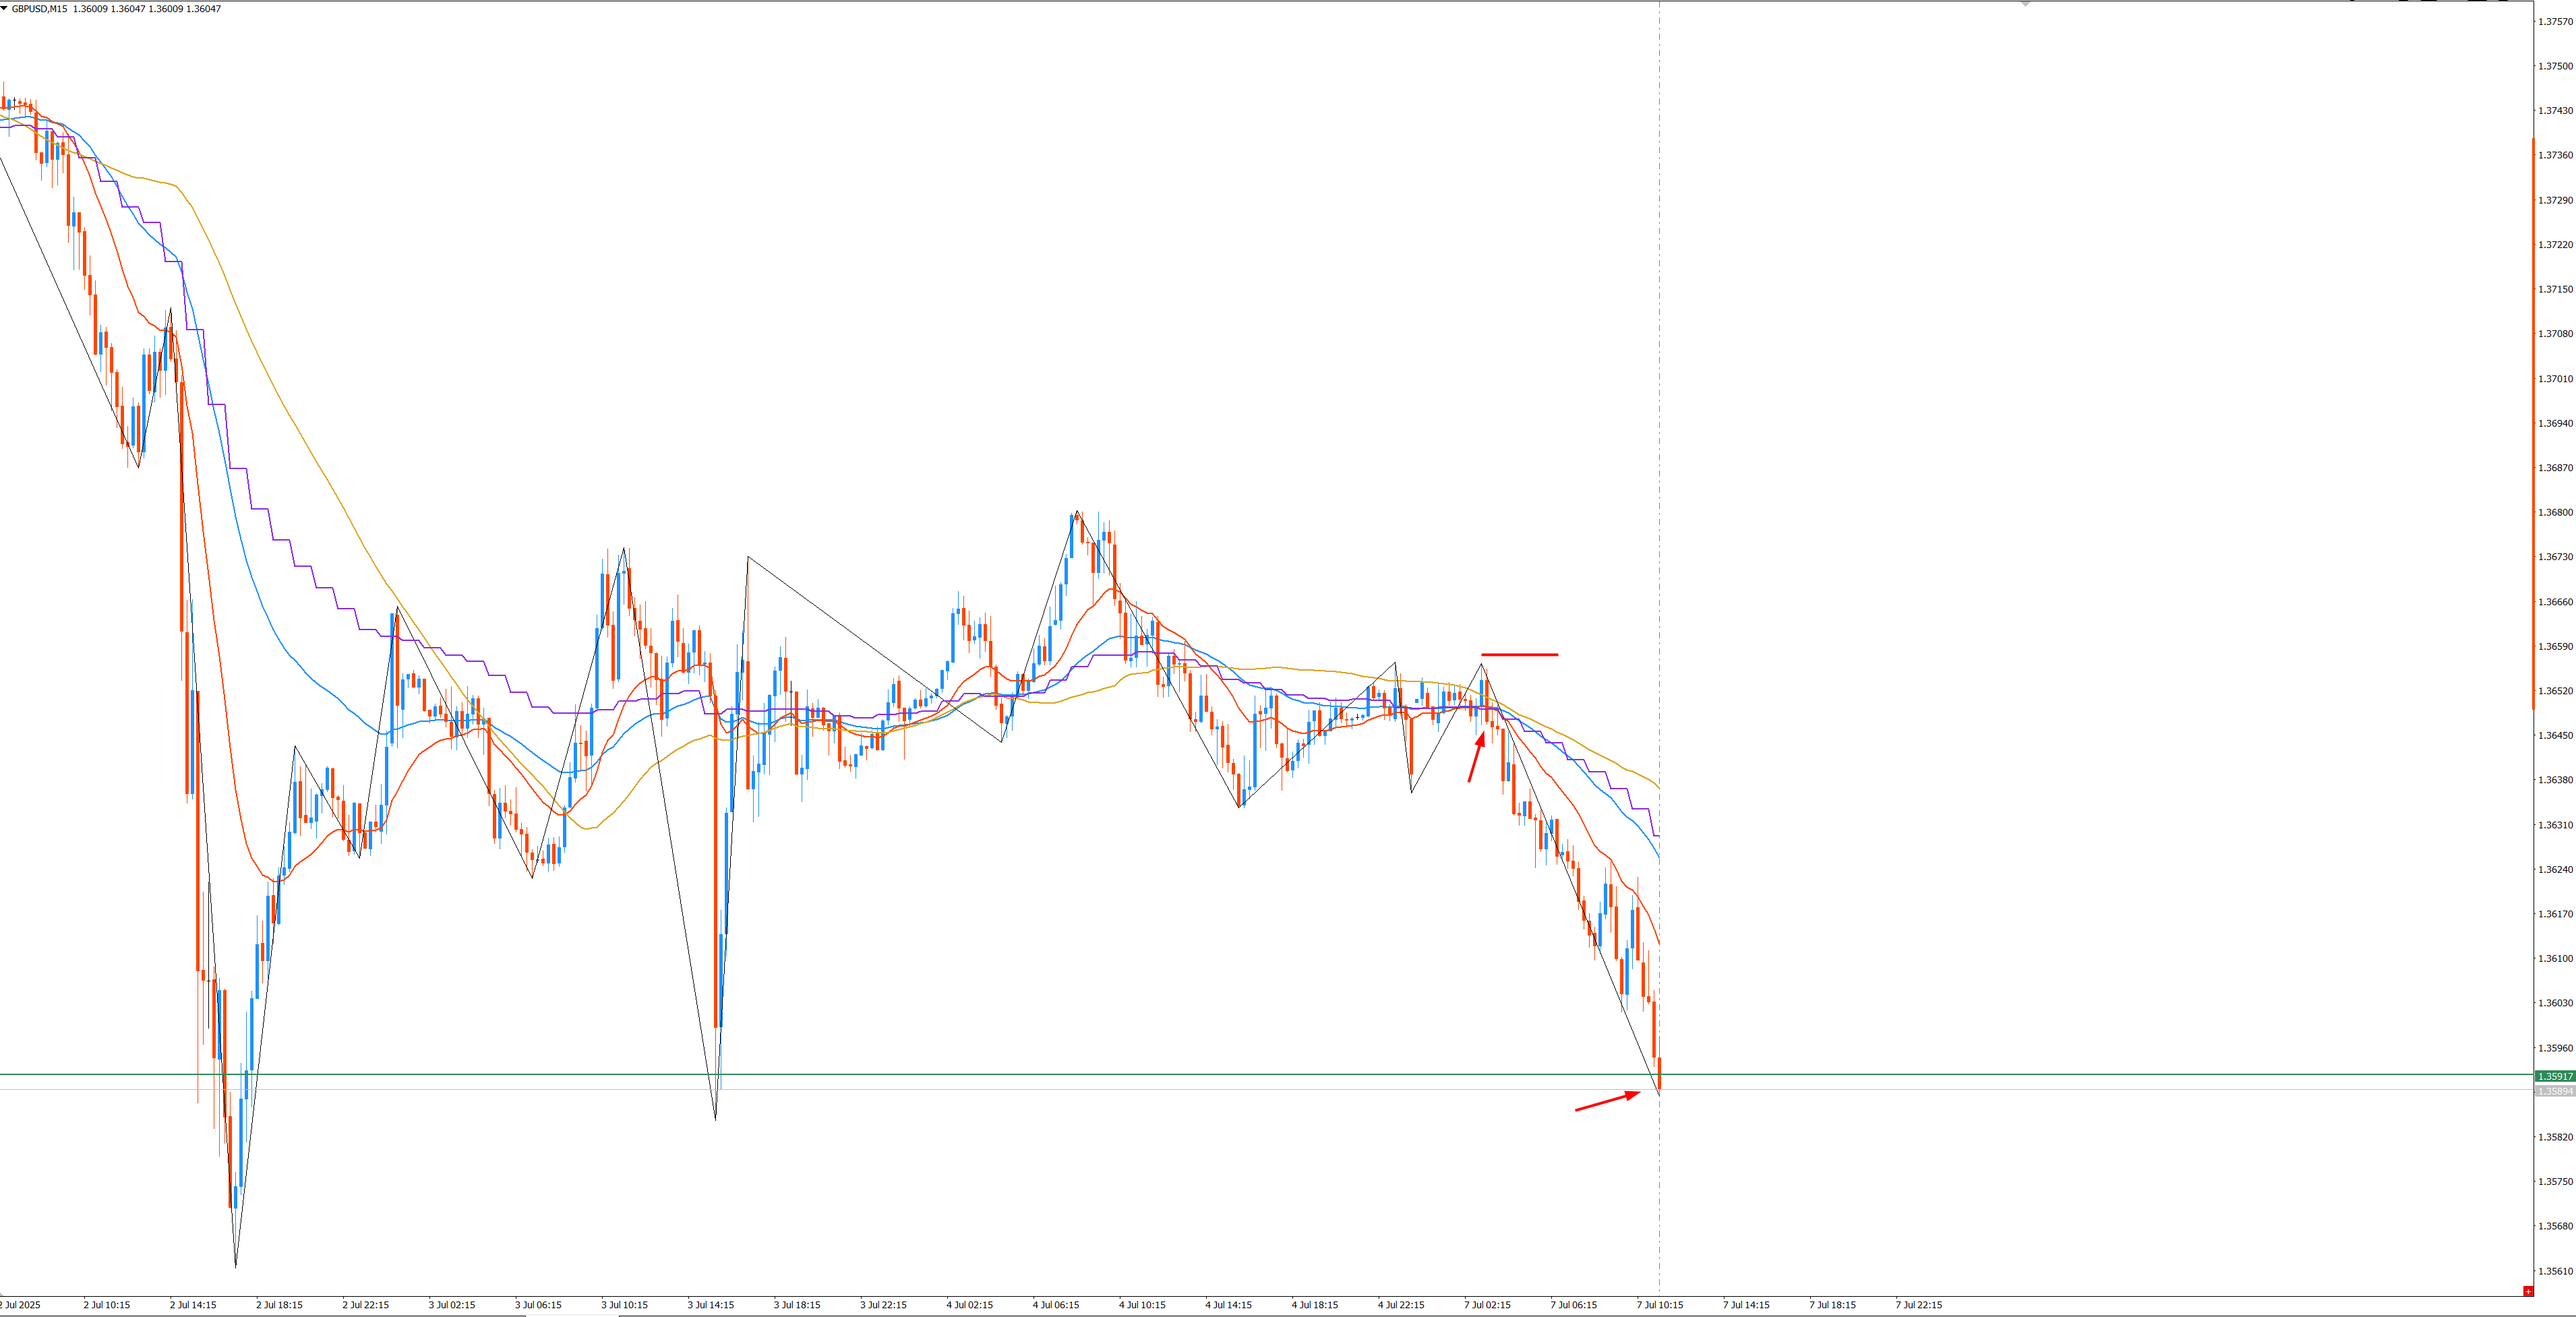
Task: Click the 2 Jul 18:15 time label
Action: click(x=279, y=1304)
